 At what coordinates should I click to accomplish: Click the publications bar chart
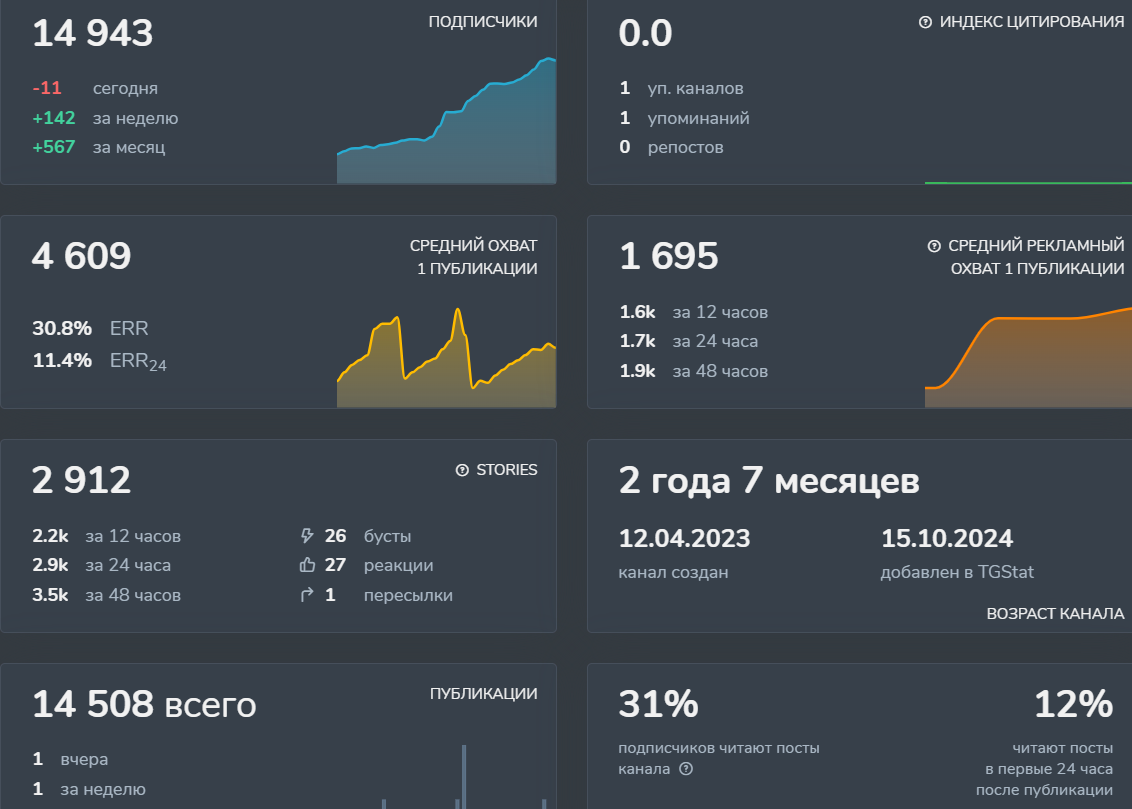pyautogui.click(x=463, y=778)
